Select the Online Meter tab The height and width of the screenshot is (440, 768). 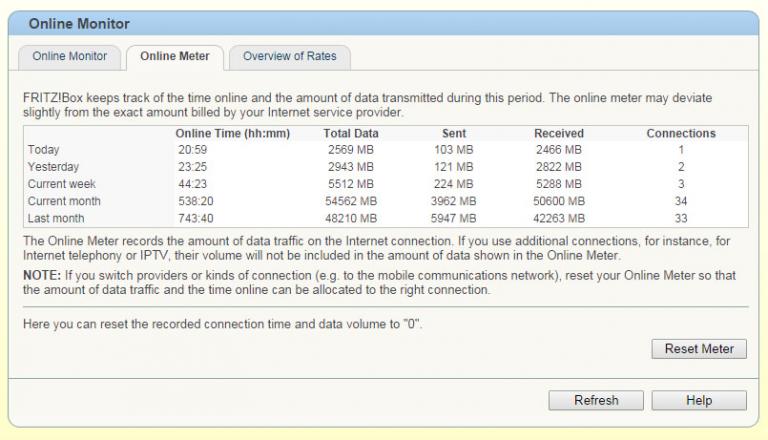coord(175,56)
